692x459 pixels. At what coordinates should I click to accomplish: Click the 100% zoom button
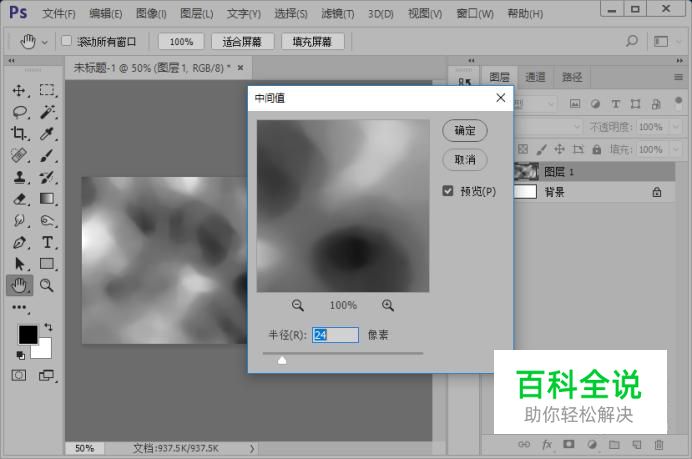tap(181, 41)
